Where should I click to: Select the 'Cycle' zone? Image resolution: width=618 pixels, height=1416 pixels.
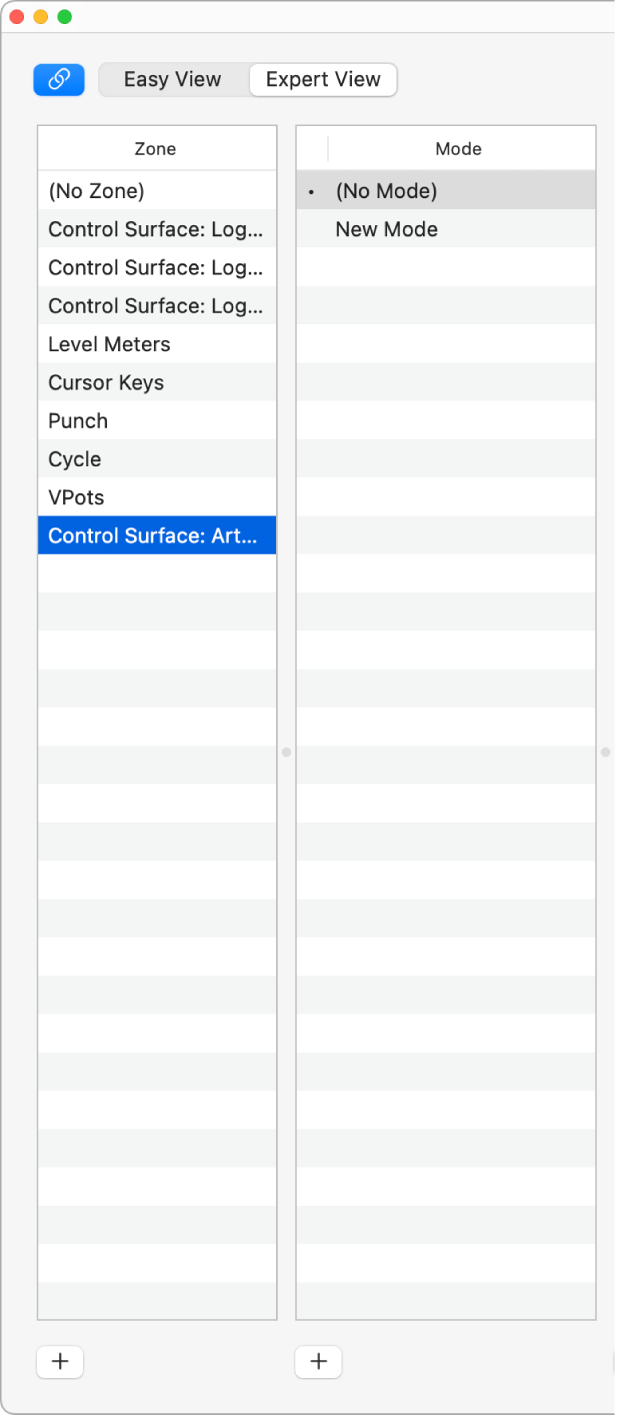(x=75, y=459)
